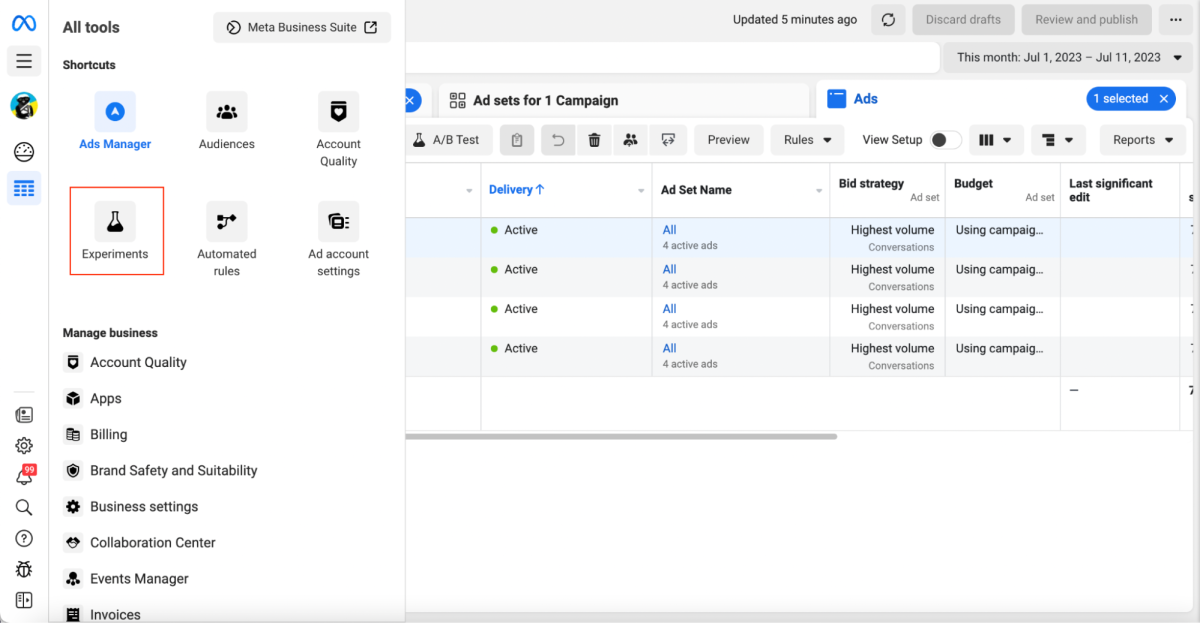Image resolution: width=1200 pixels, height=623 pixels.
Task: Open the Help question mark icon
Action: pos(24,538)
